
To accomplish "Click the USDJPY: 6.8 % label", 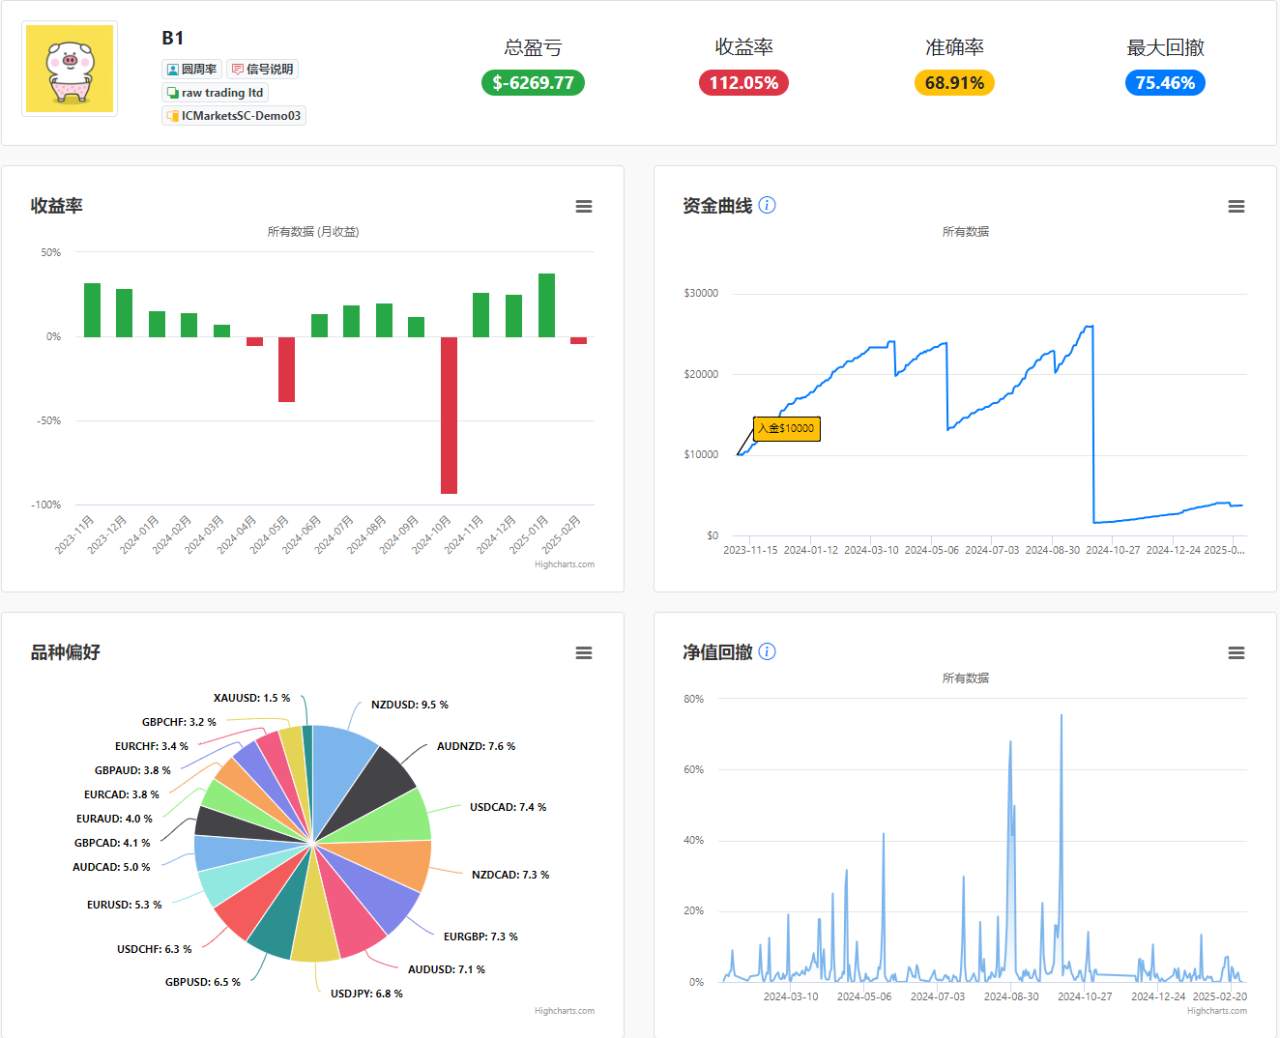I will click(367, 994).
